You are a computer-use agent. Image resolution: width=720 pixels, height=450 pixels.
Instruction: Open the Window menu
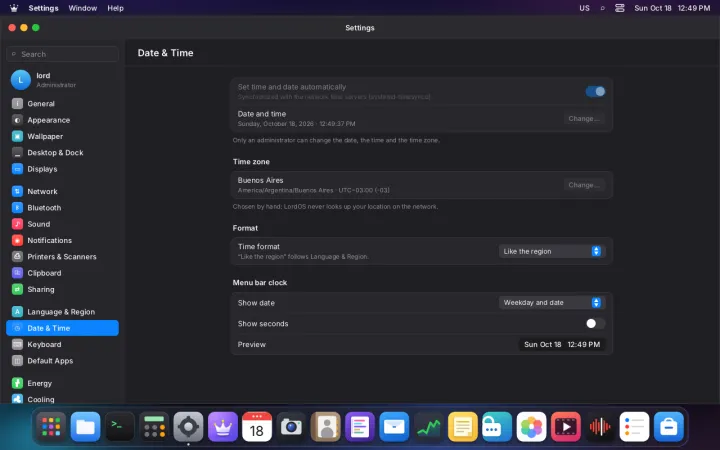(83, 8)
